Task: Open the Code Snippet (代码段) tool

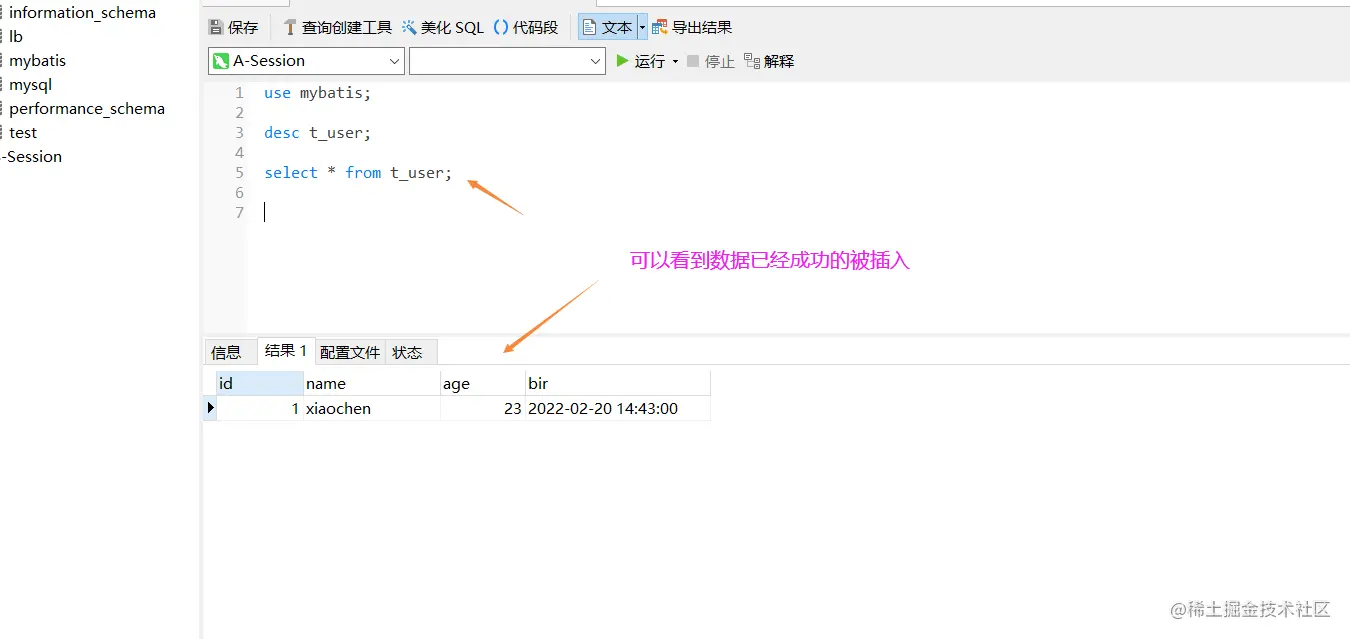Action: pyautogui.click(x=526, y=27)
